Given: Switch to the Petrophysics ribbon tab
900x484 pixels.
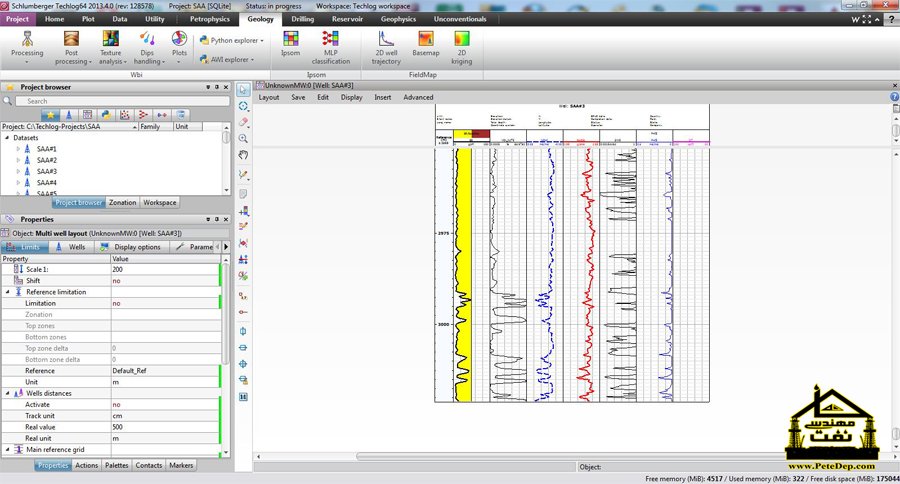Looking at the screenshot, I should click(x=210, y=19).
